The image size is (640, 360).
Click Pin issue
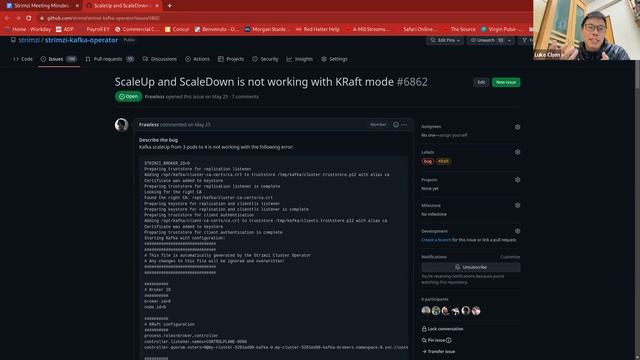[436, 340]
